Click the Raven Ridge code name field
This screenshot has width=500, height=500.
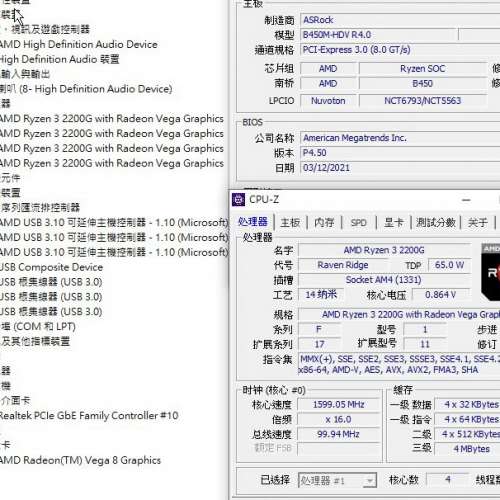[x=343, y=265]
